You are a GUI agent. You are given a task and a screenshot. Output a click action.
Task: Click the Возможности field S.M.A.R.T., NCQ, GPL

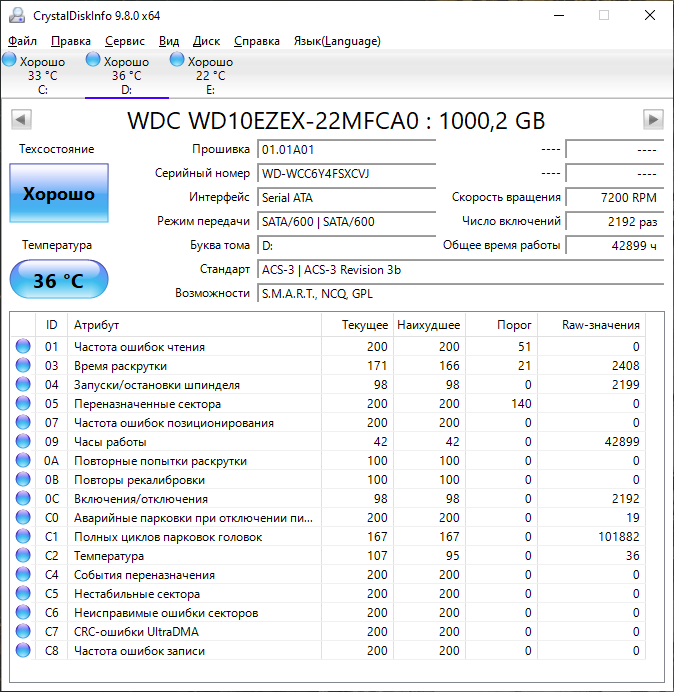point(460,293)
